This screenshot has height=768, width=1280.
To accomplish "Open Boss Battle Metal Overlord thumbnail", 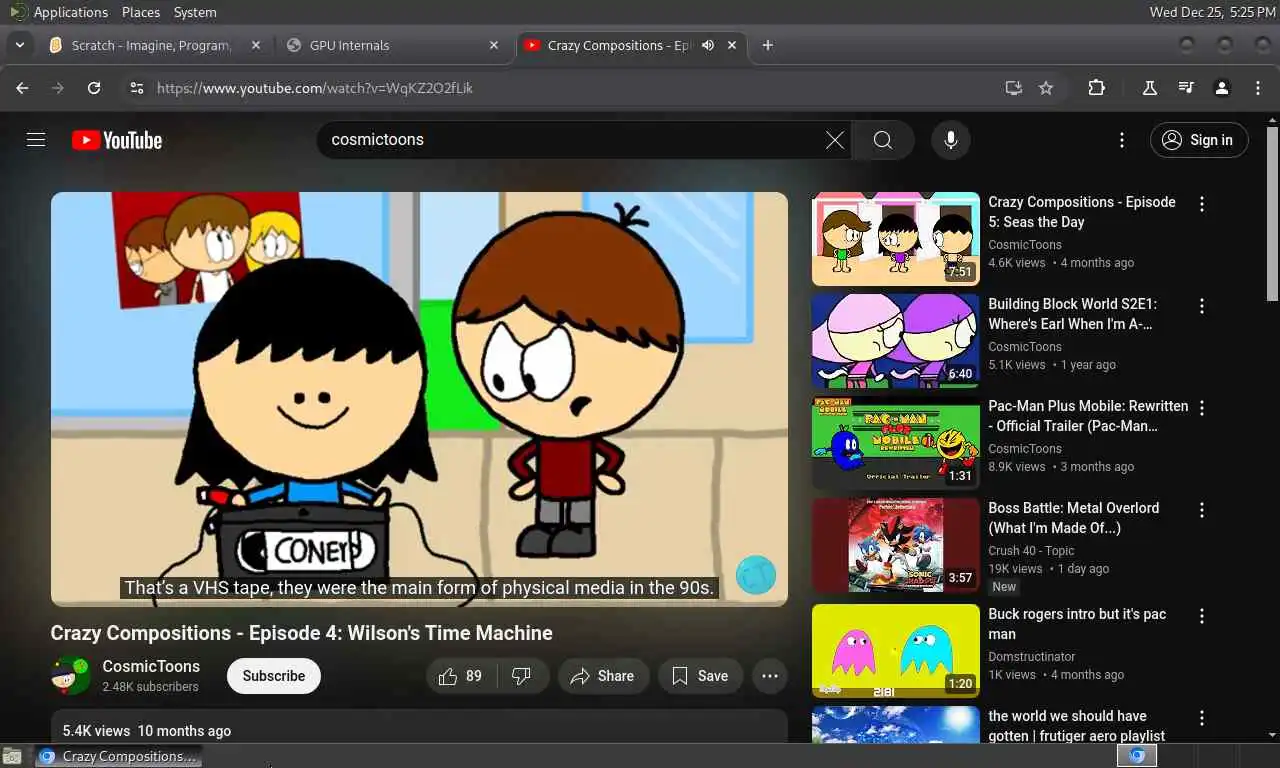I will [x=896, y=545].
